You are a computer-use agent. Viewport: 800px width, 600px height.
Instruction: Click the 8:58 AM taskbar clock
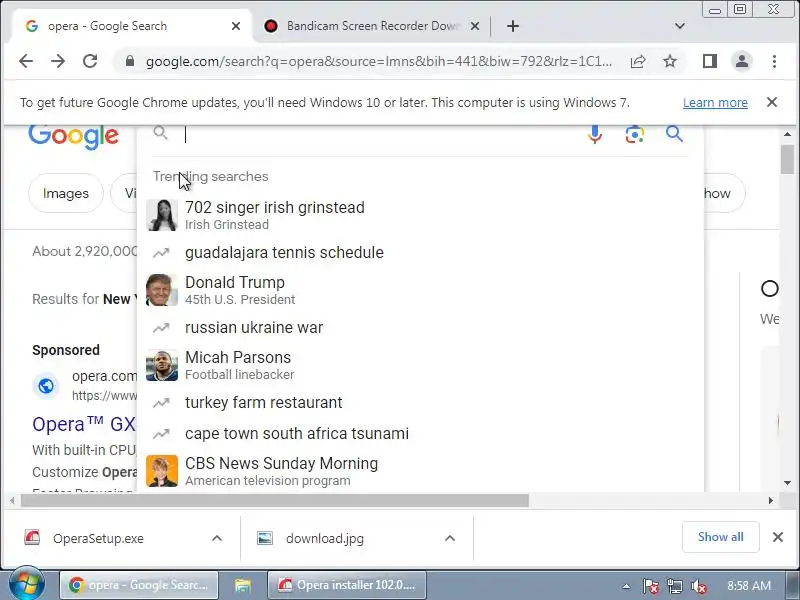749,586
